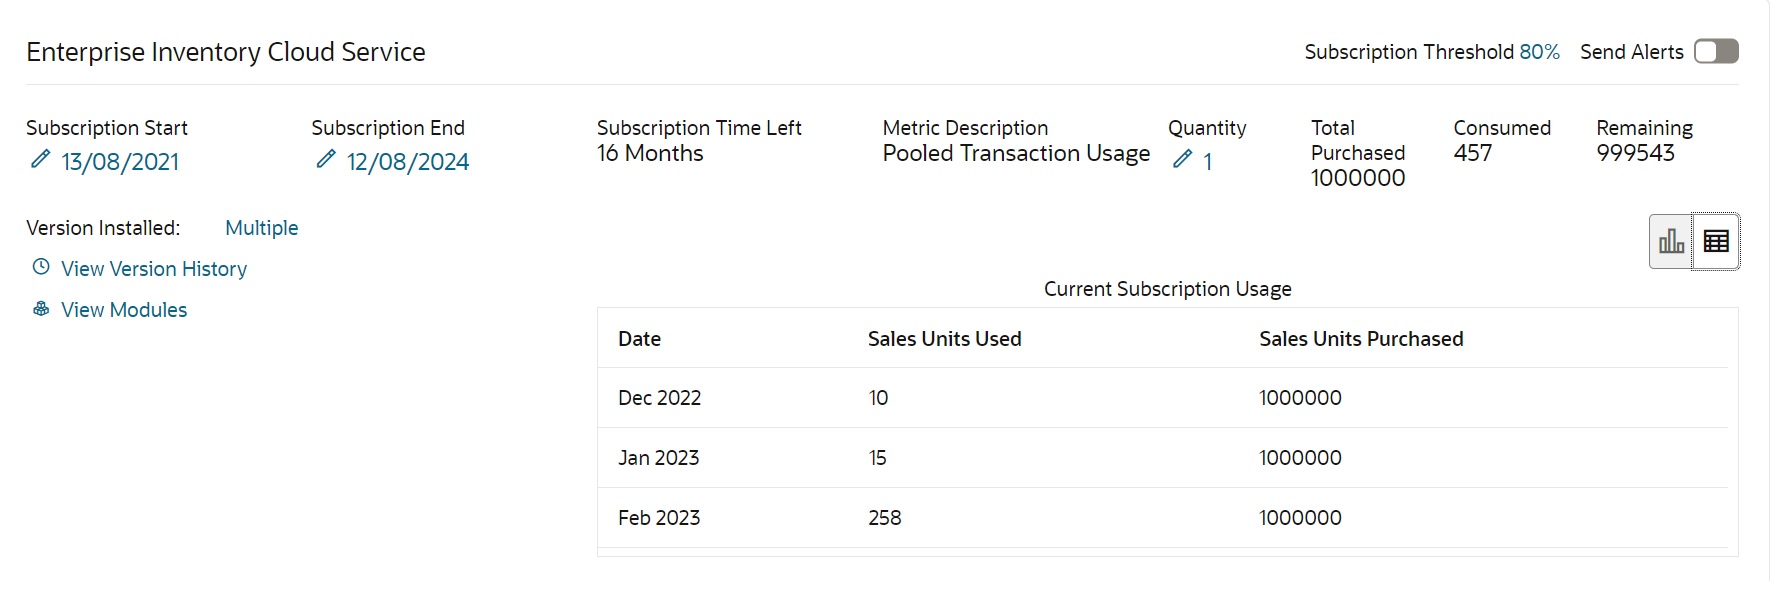
Task: Click 13/08/2021 start date
Action: tap(120, 162)
